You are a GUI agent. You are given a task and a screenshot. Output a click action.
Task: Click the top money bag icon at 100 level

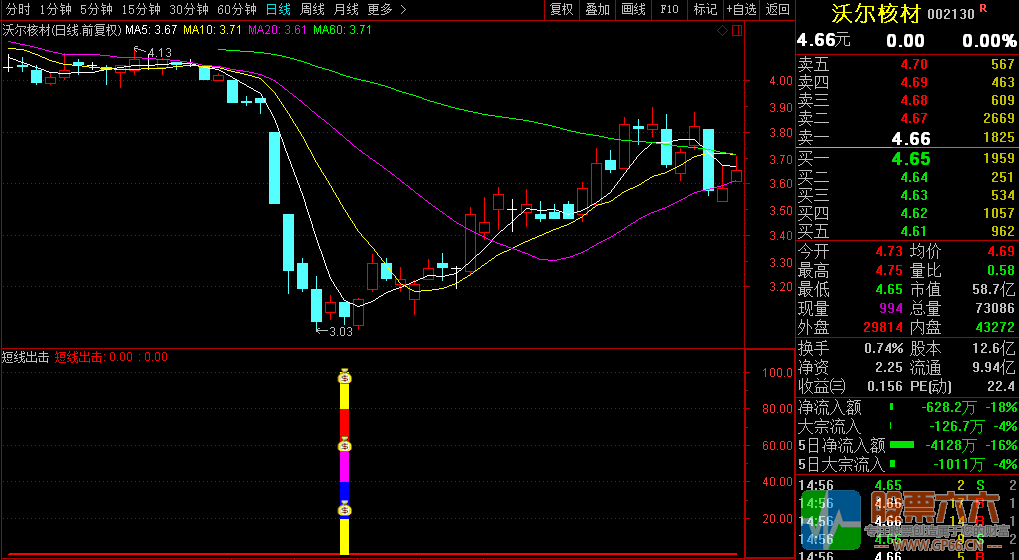[345, 377]
